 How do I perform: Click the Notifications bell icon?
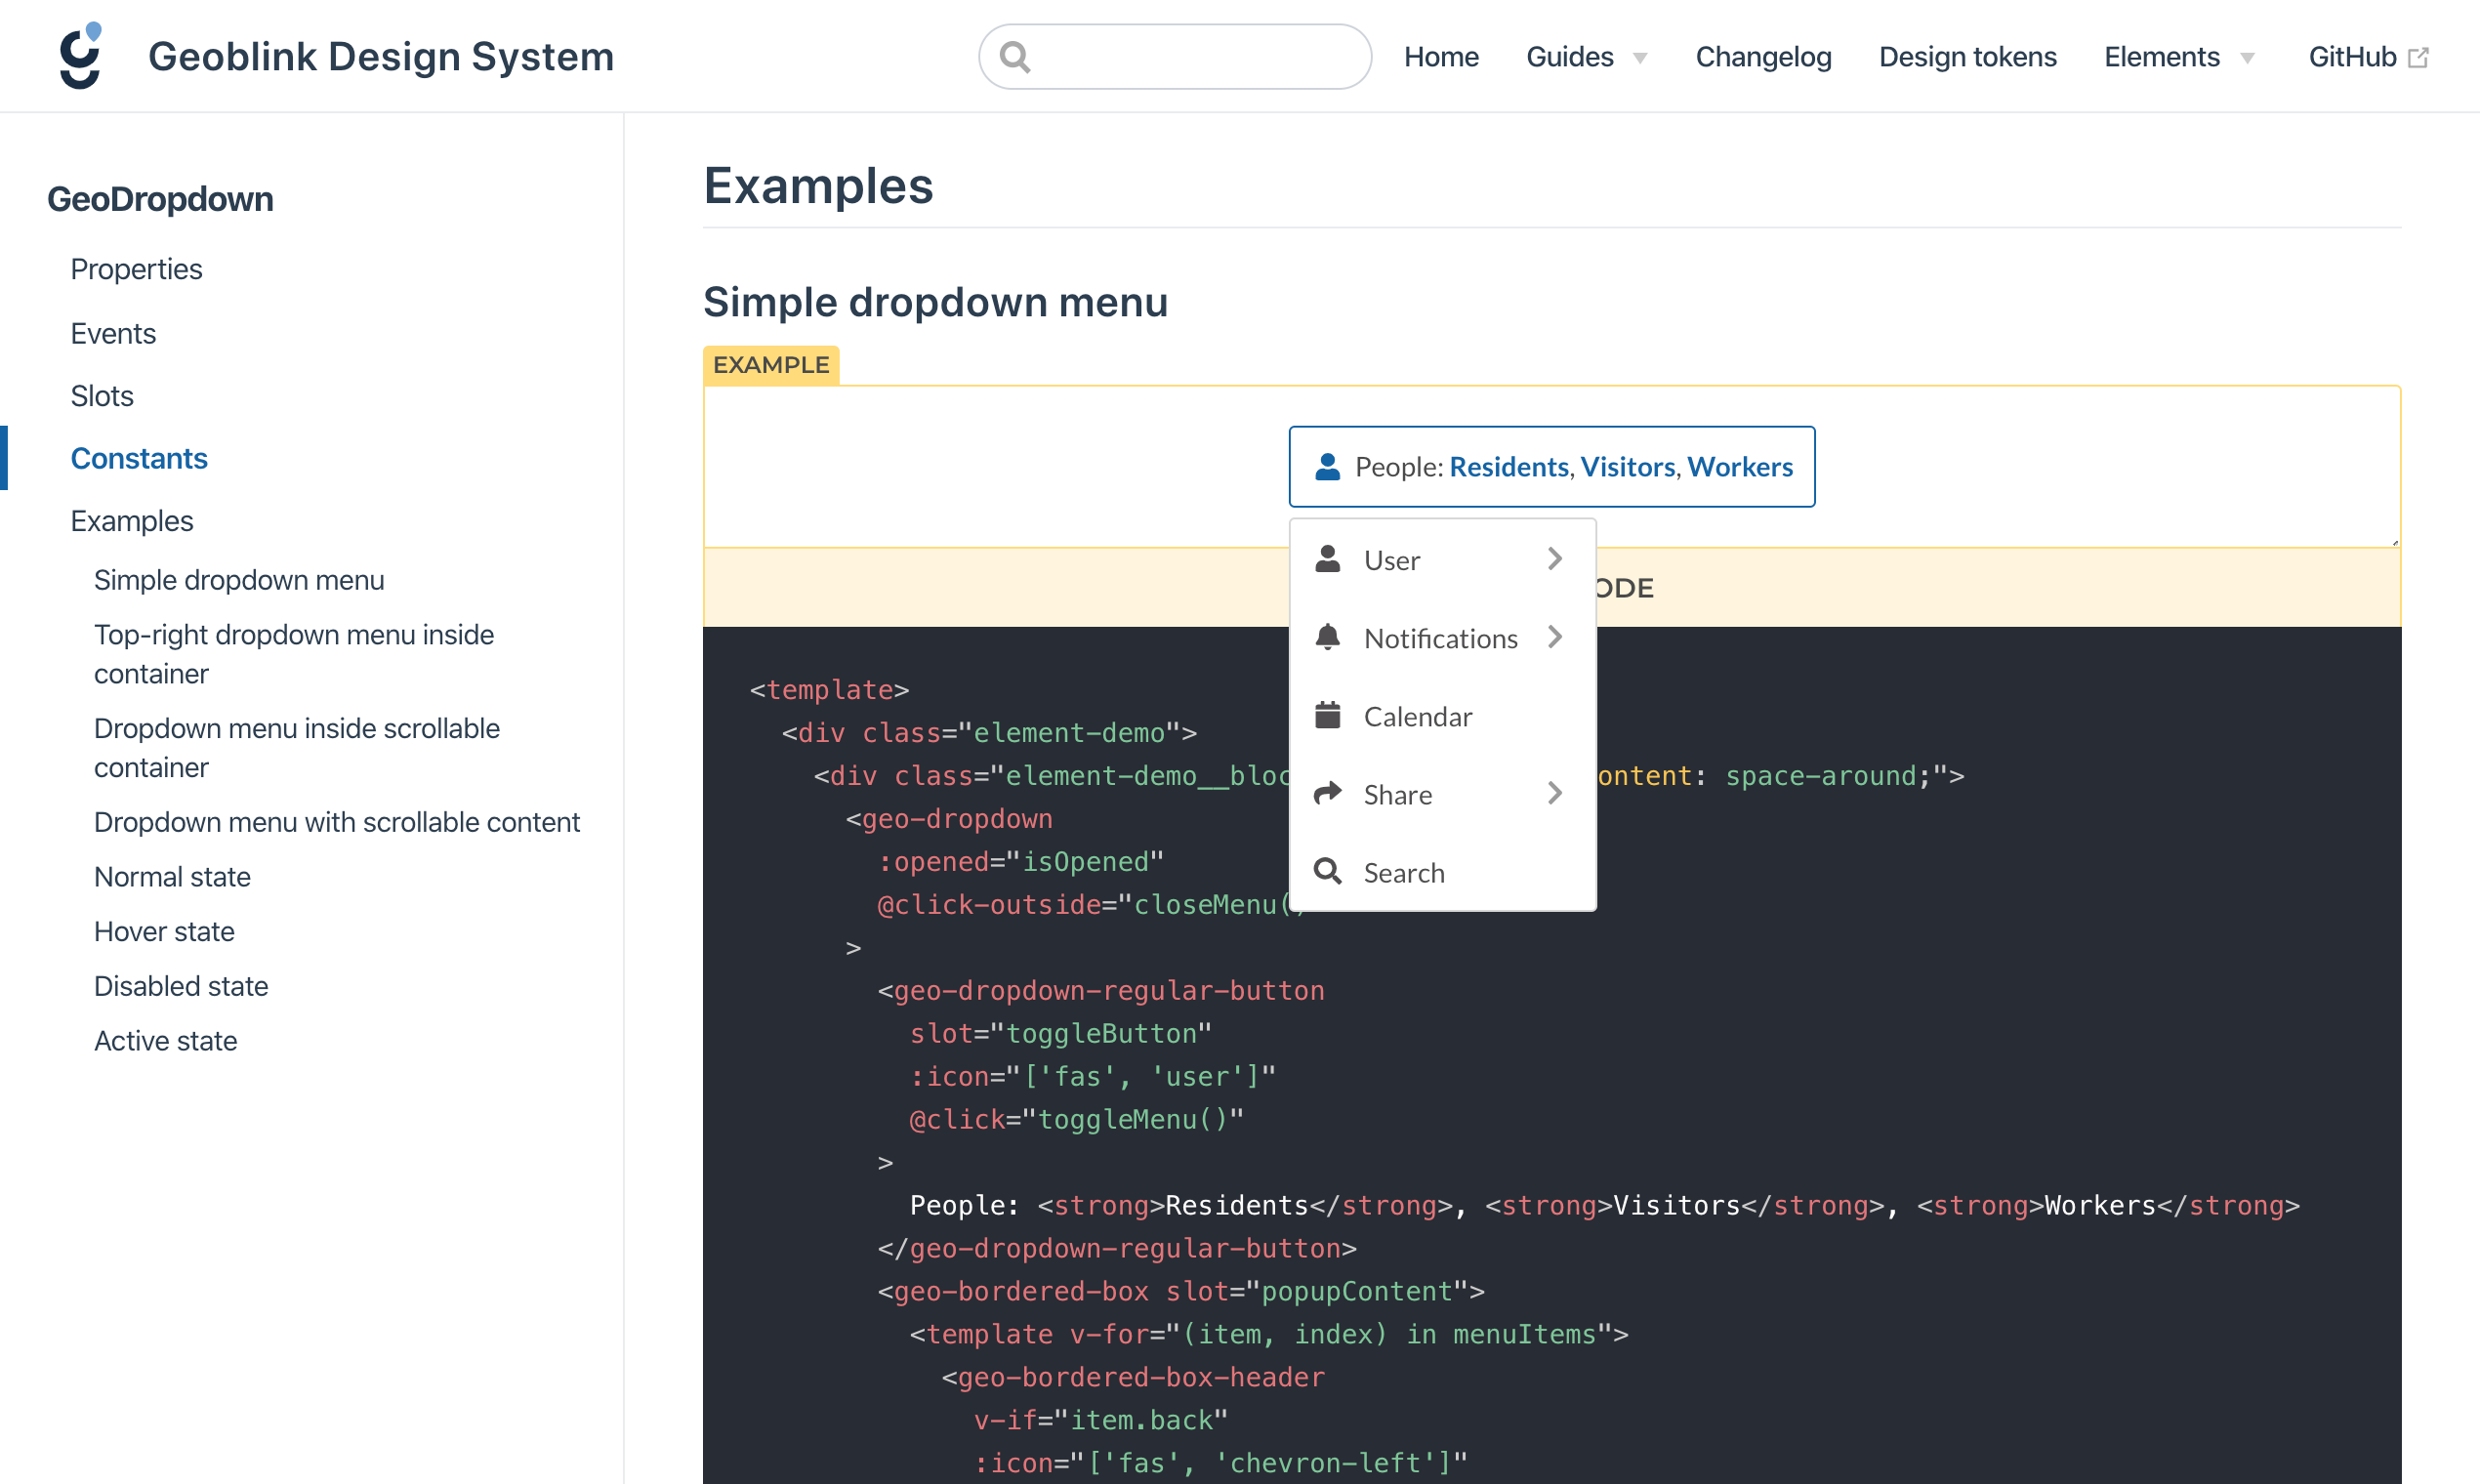[x=1328, y=637]
